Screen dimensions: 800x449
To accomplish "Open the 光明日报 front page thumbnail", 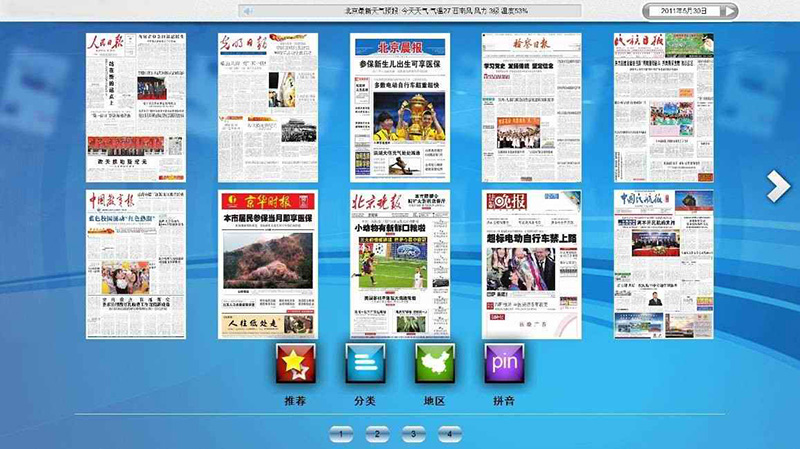I will 268,108.
